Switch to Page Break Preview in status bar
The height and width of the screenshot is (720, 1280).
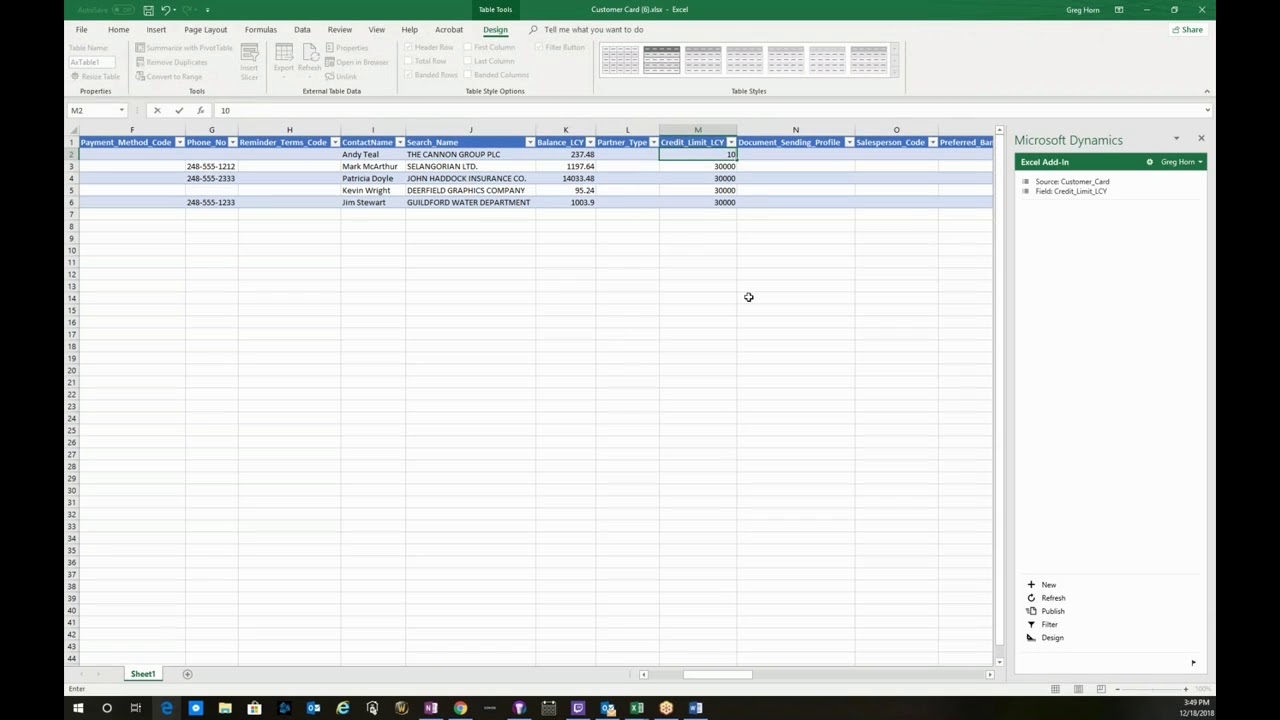(1101, 689)
